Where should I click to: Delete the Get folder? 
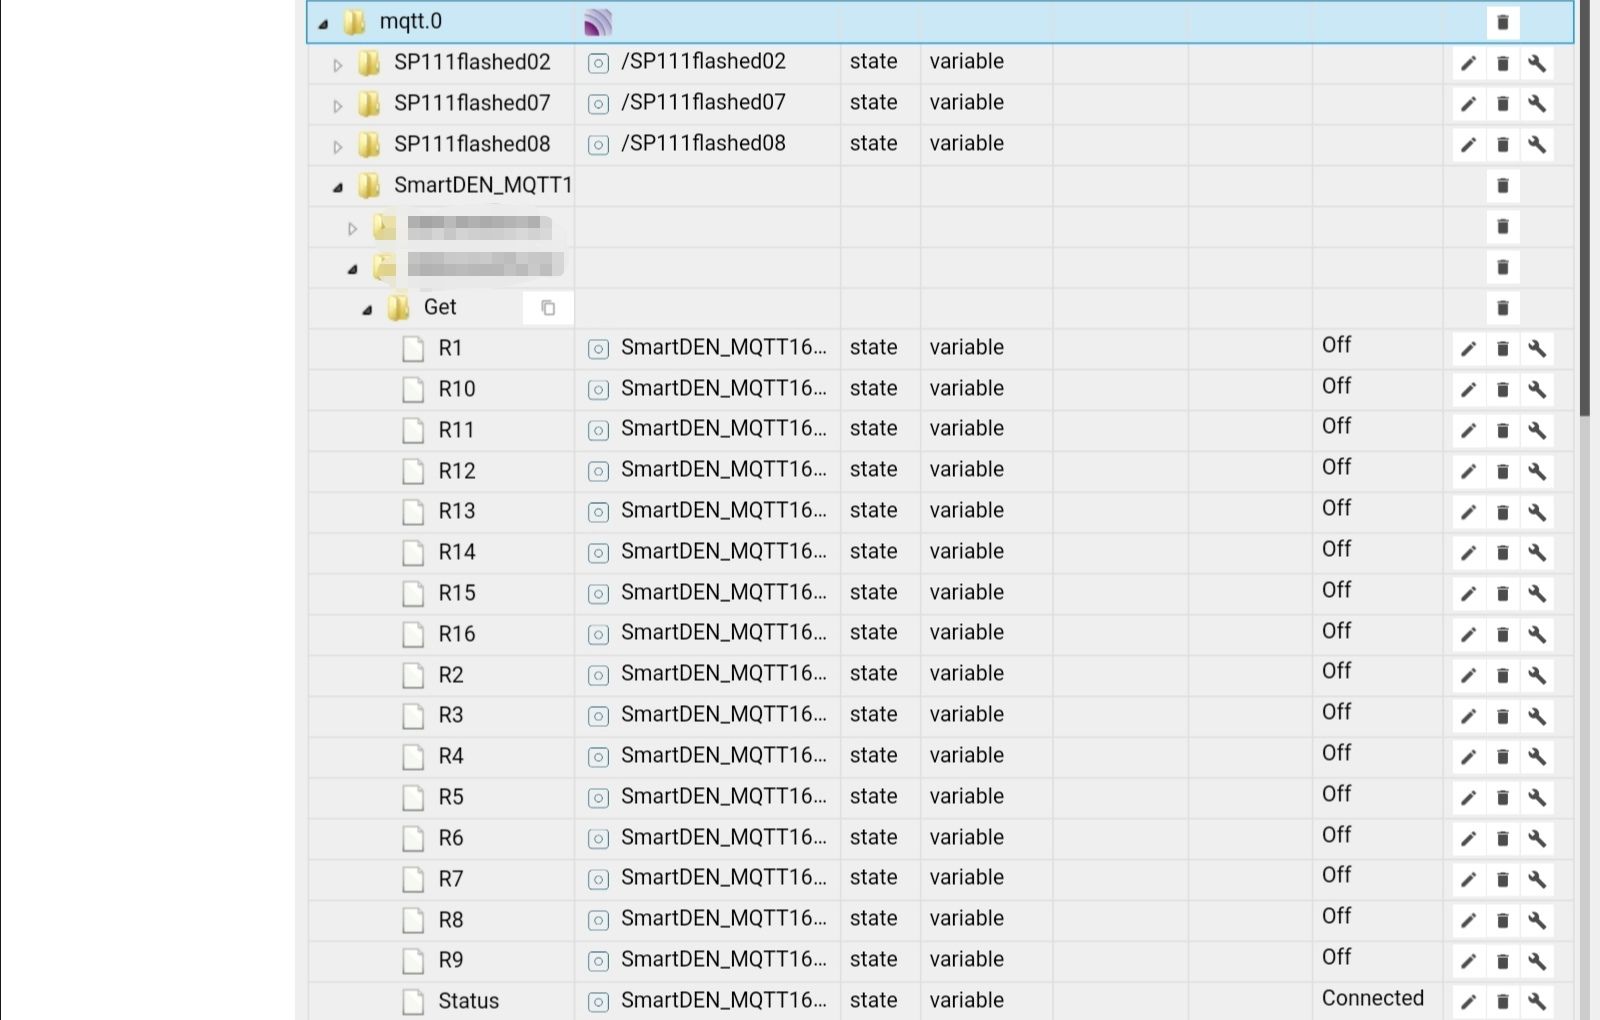click(1502, 308)
